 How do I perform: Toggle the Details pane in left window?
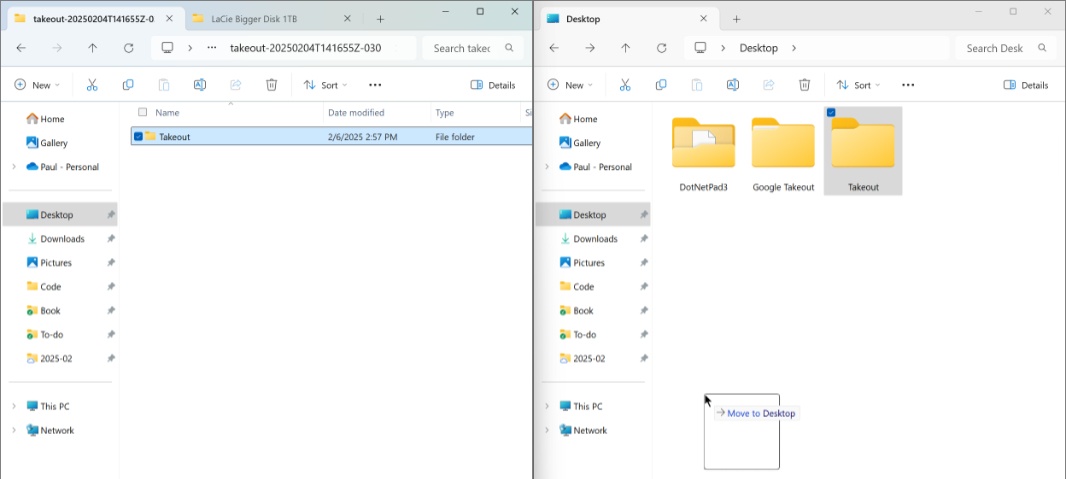coord(493,85)
